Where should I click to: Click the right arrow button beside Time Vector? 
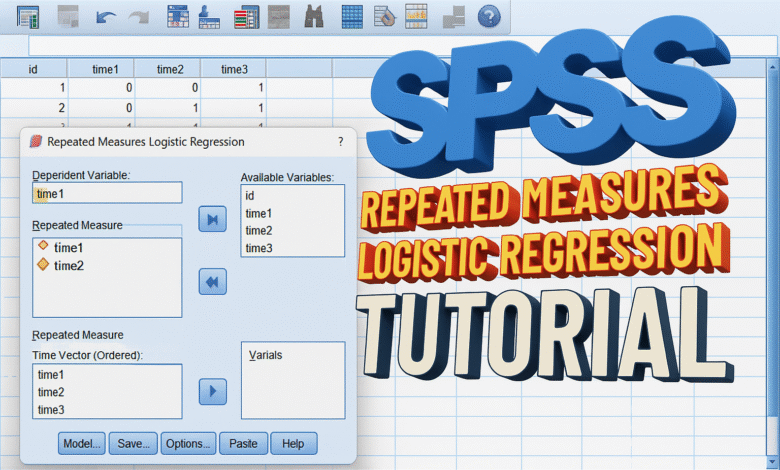click(212, 391)
